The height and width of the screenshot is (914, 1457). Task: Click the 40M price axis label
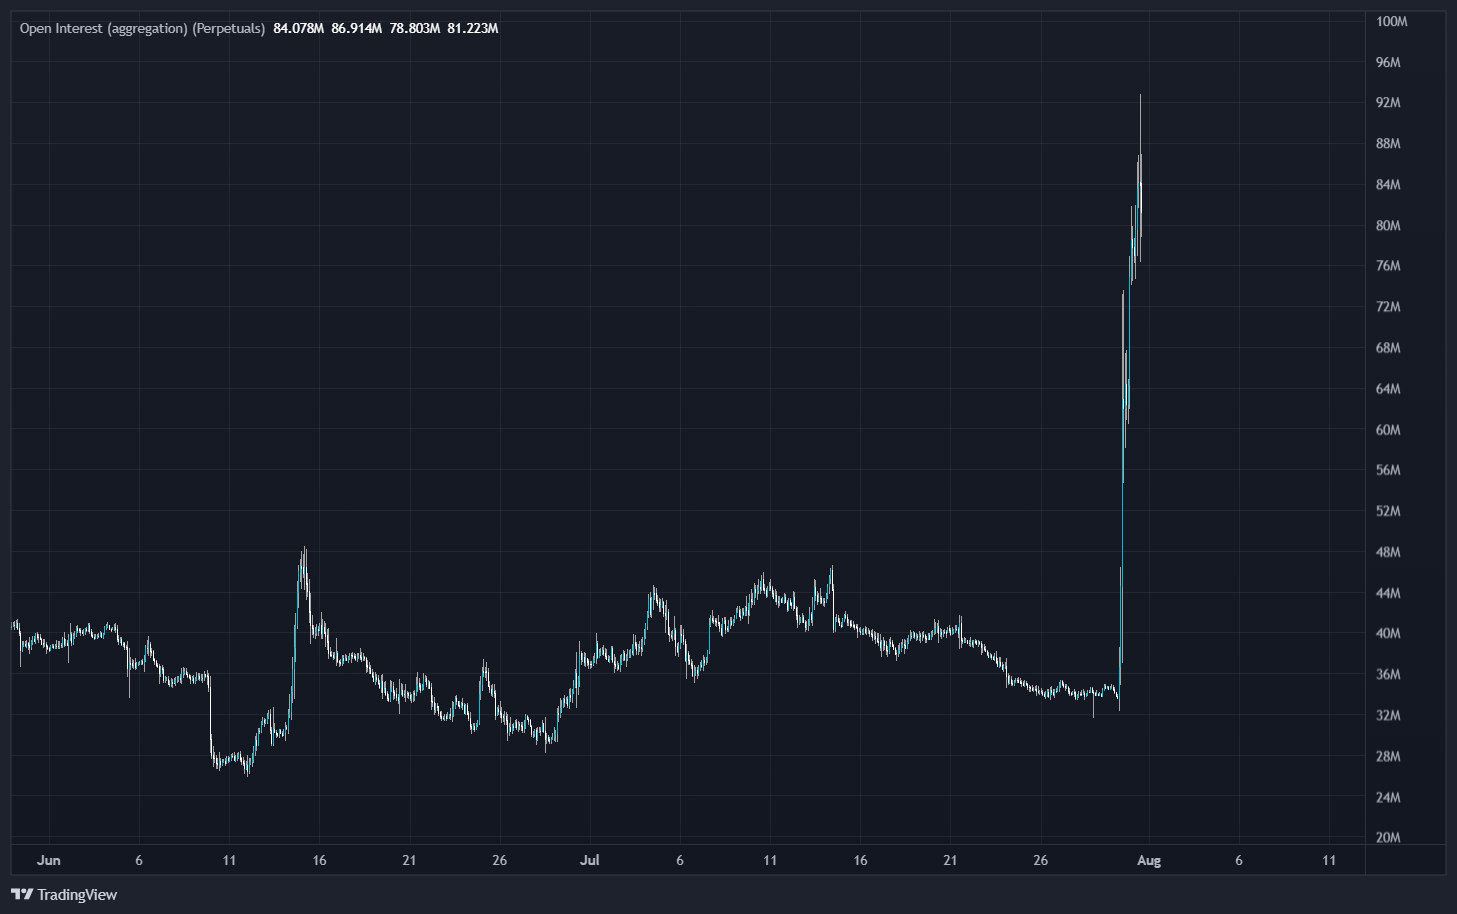1388,633
